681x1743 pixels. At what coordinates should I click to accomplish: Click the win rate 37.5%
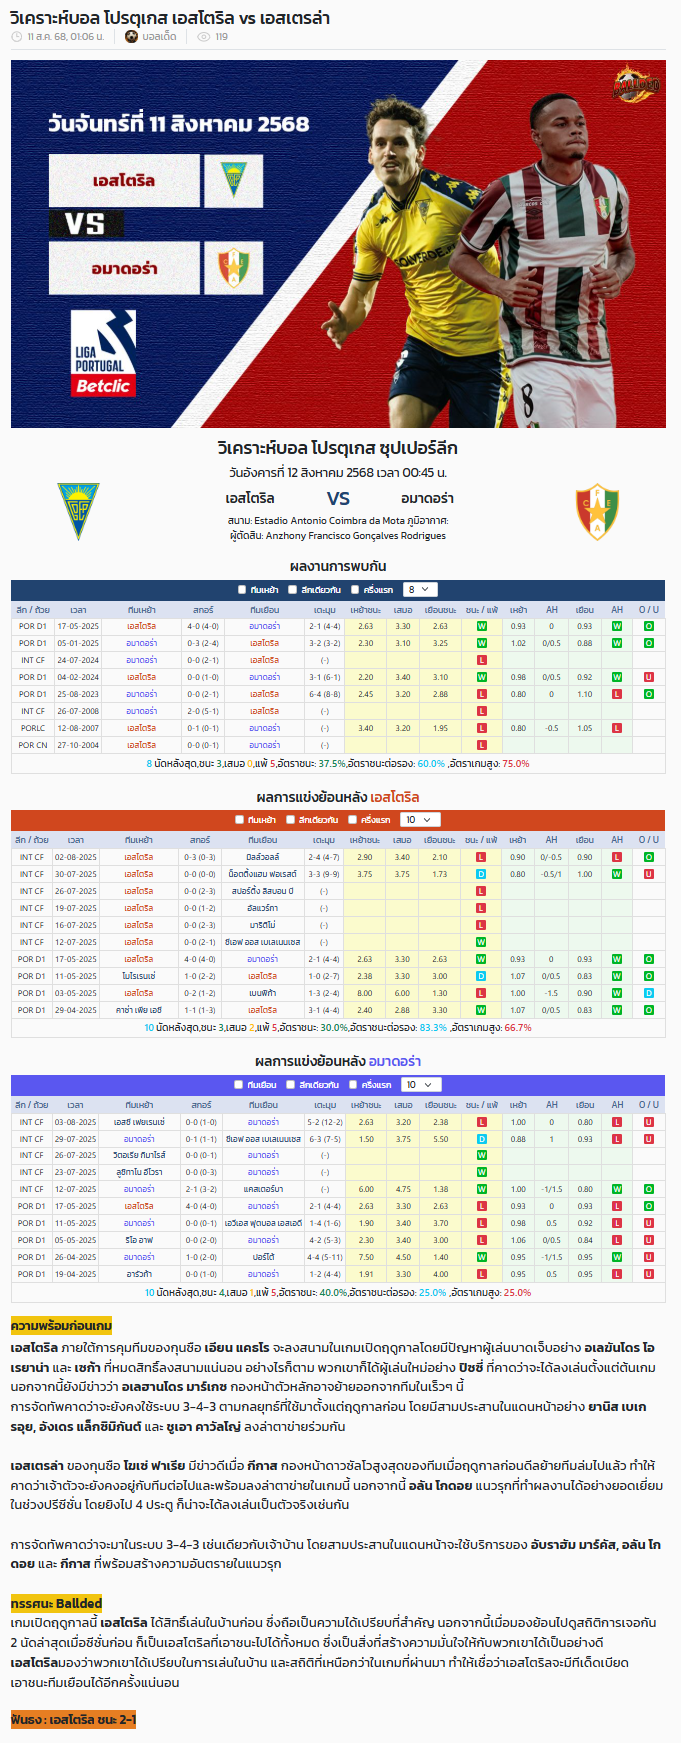(x=332, y=764)
